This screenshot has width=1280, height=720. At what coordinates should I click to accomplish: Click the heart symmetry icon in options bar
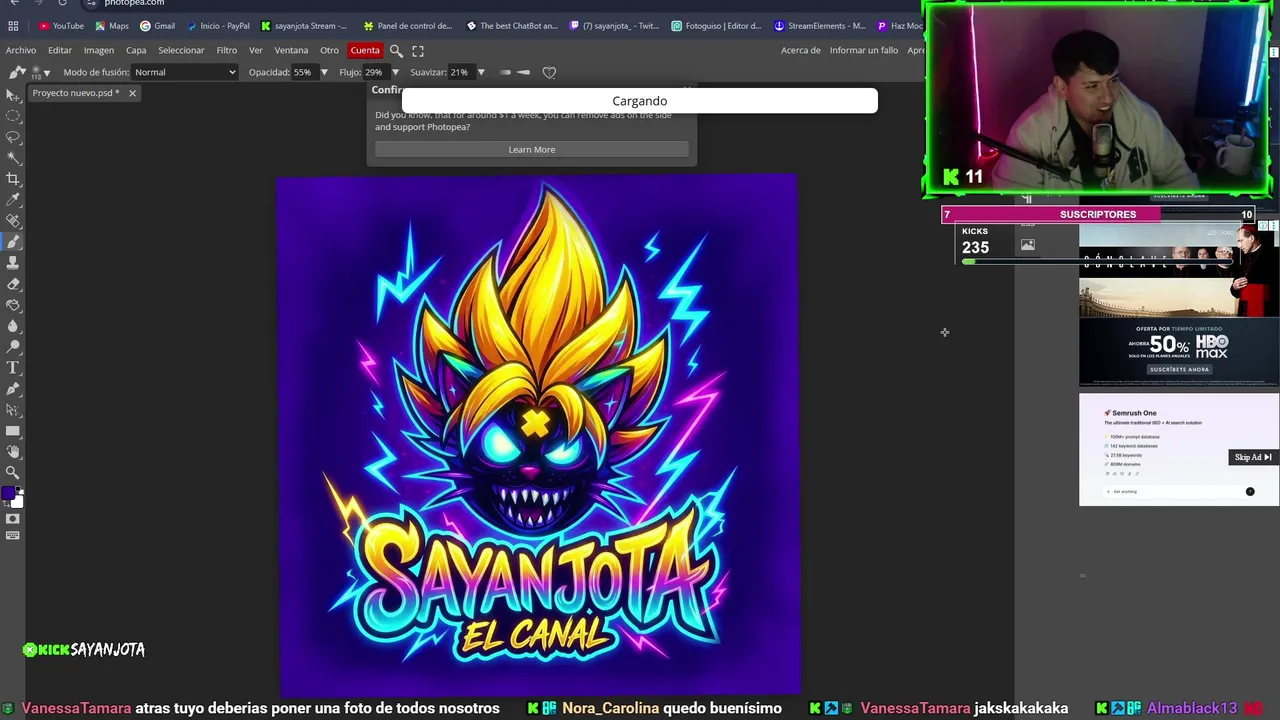pos(549,72)
